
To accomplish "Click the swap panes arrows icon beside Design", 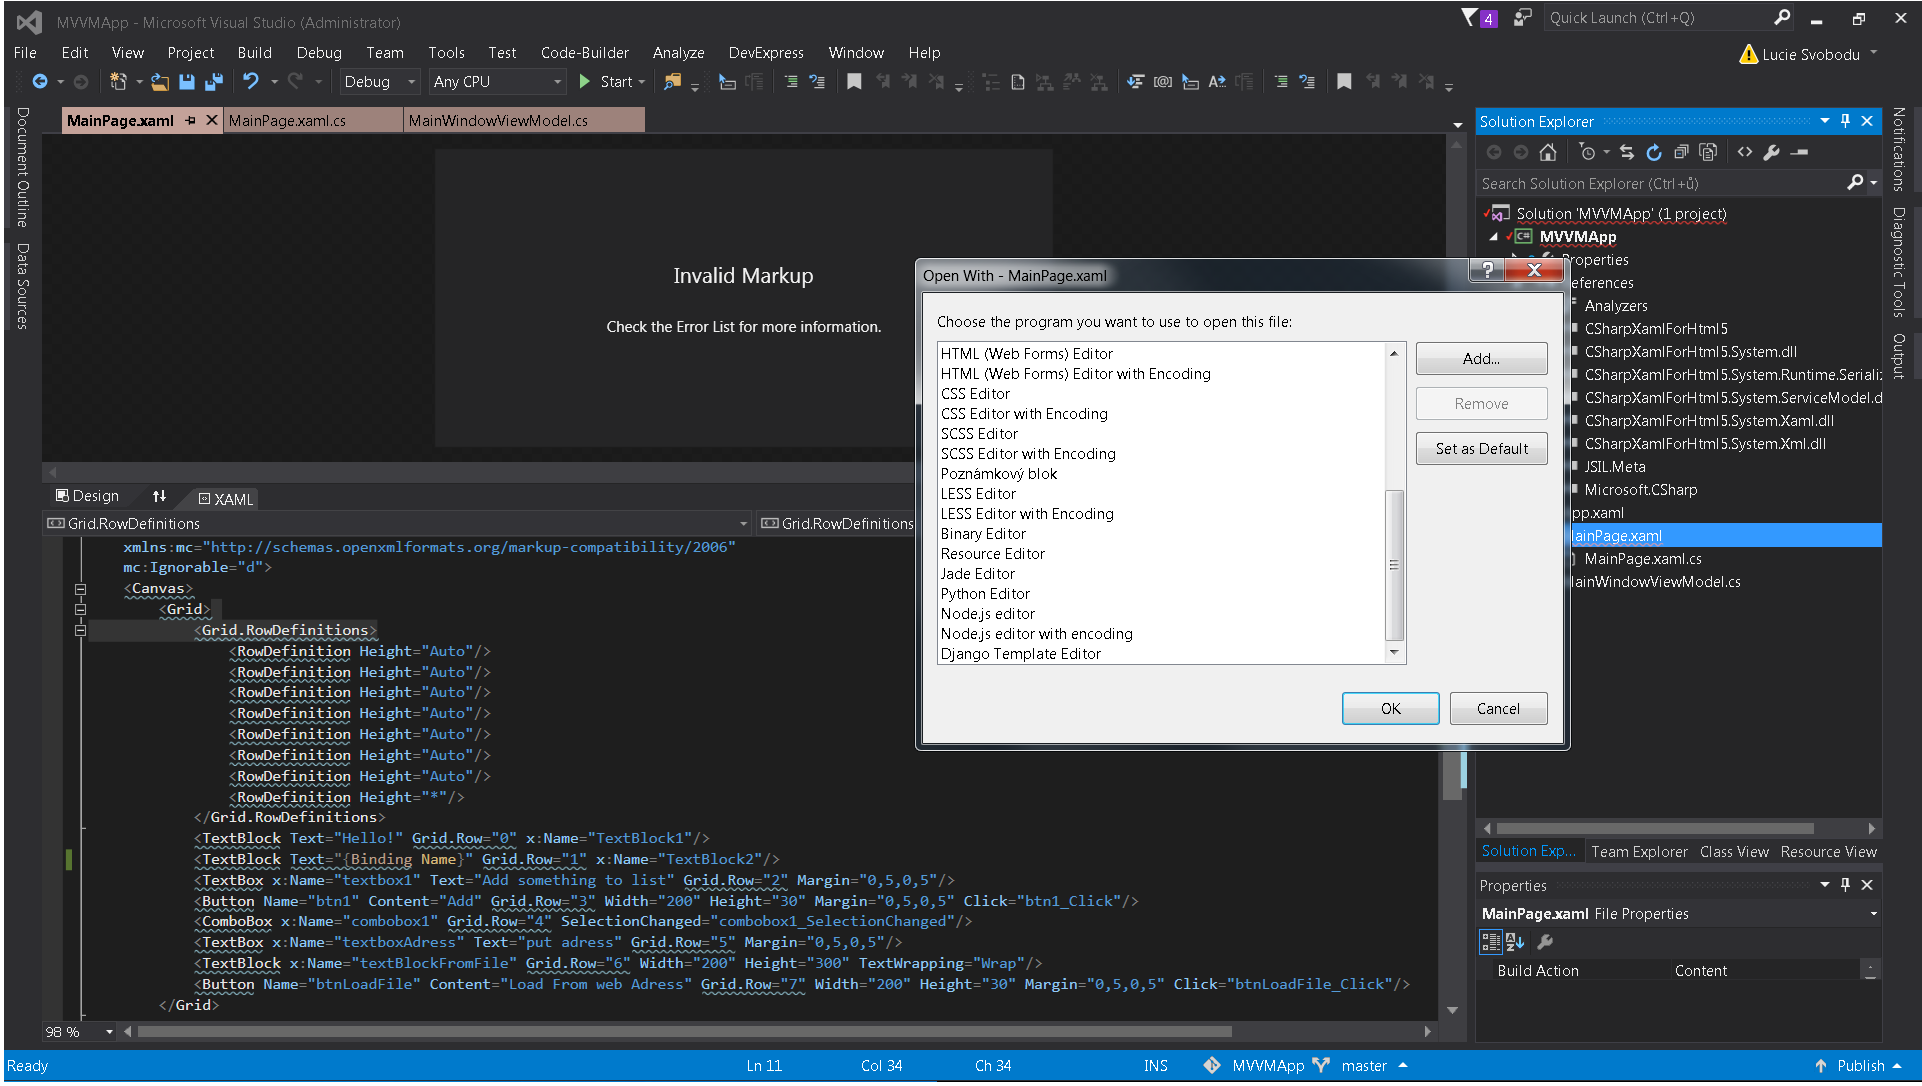I will (159, 496).
